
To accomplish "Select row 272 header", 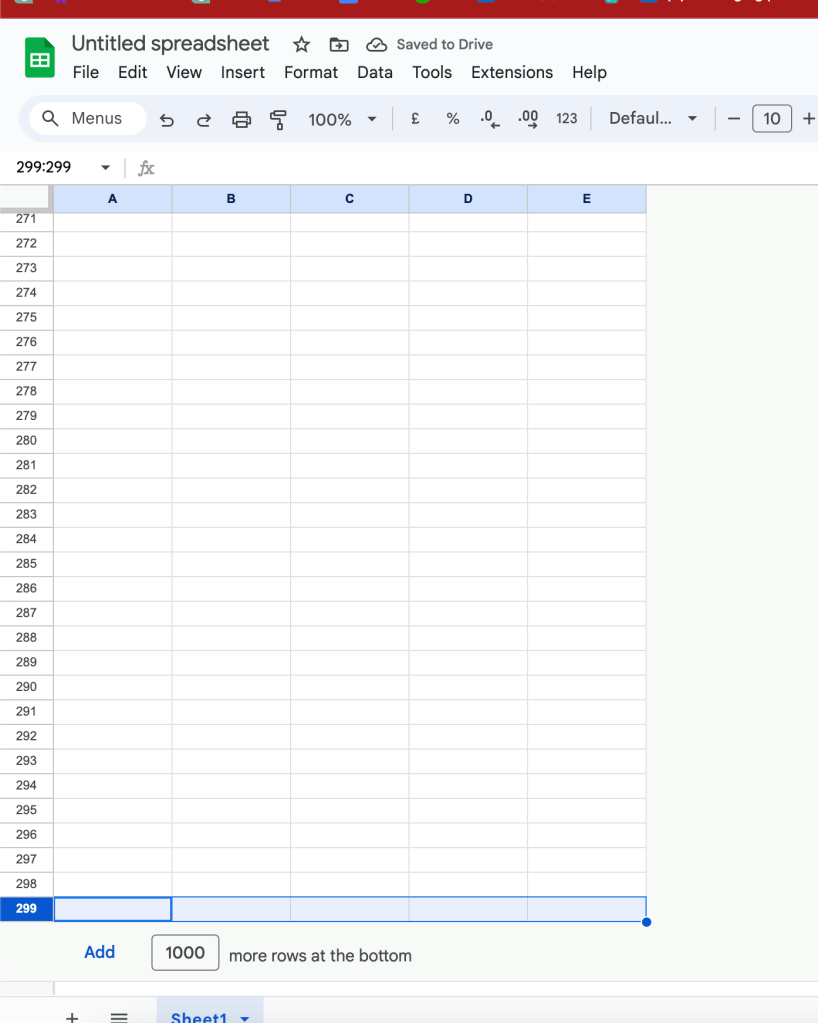I will click(x=27, y=243).
